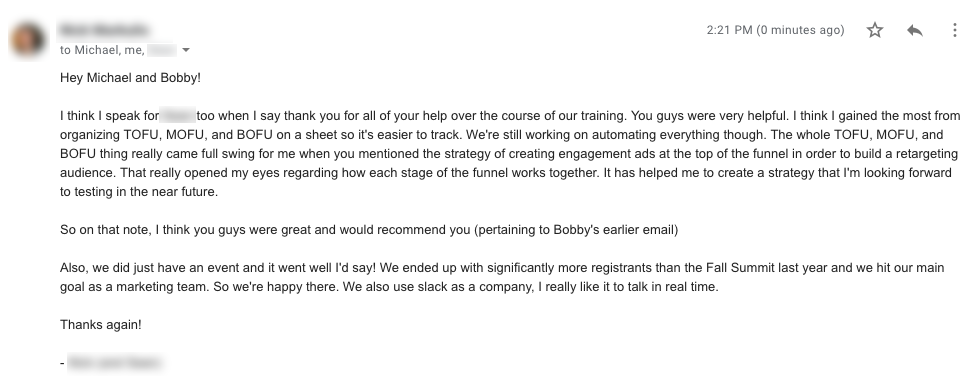This screenshot has height=384, width=977.
Task: Open the sender's blurred profile avatar
Action: pyautogui.click(x=27, y=39)
